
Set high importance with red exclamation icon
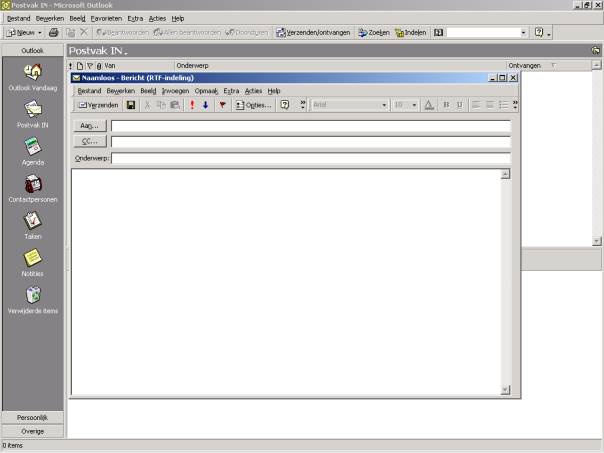[192, 105]
